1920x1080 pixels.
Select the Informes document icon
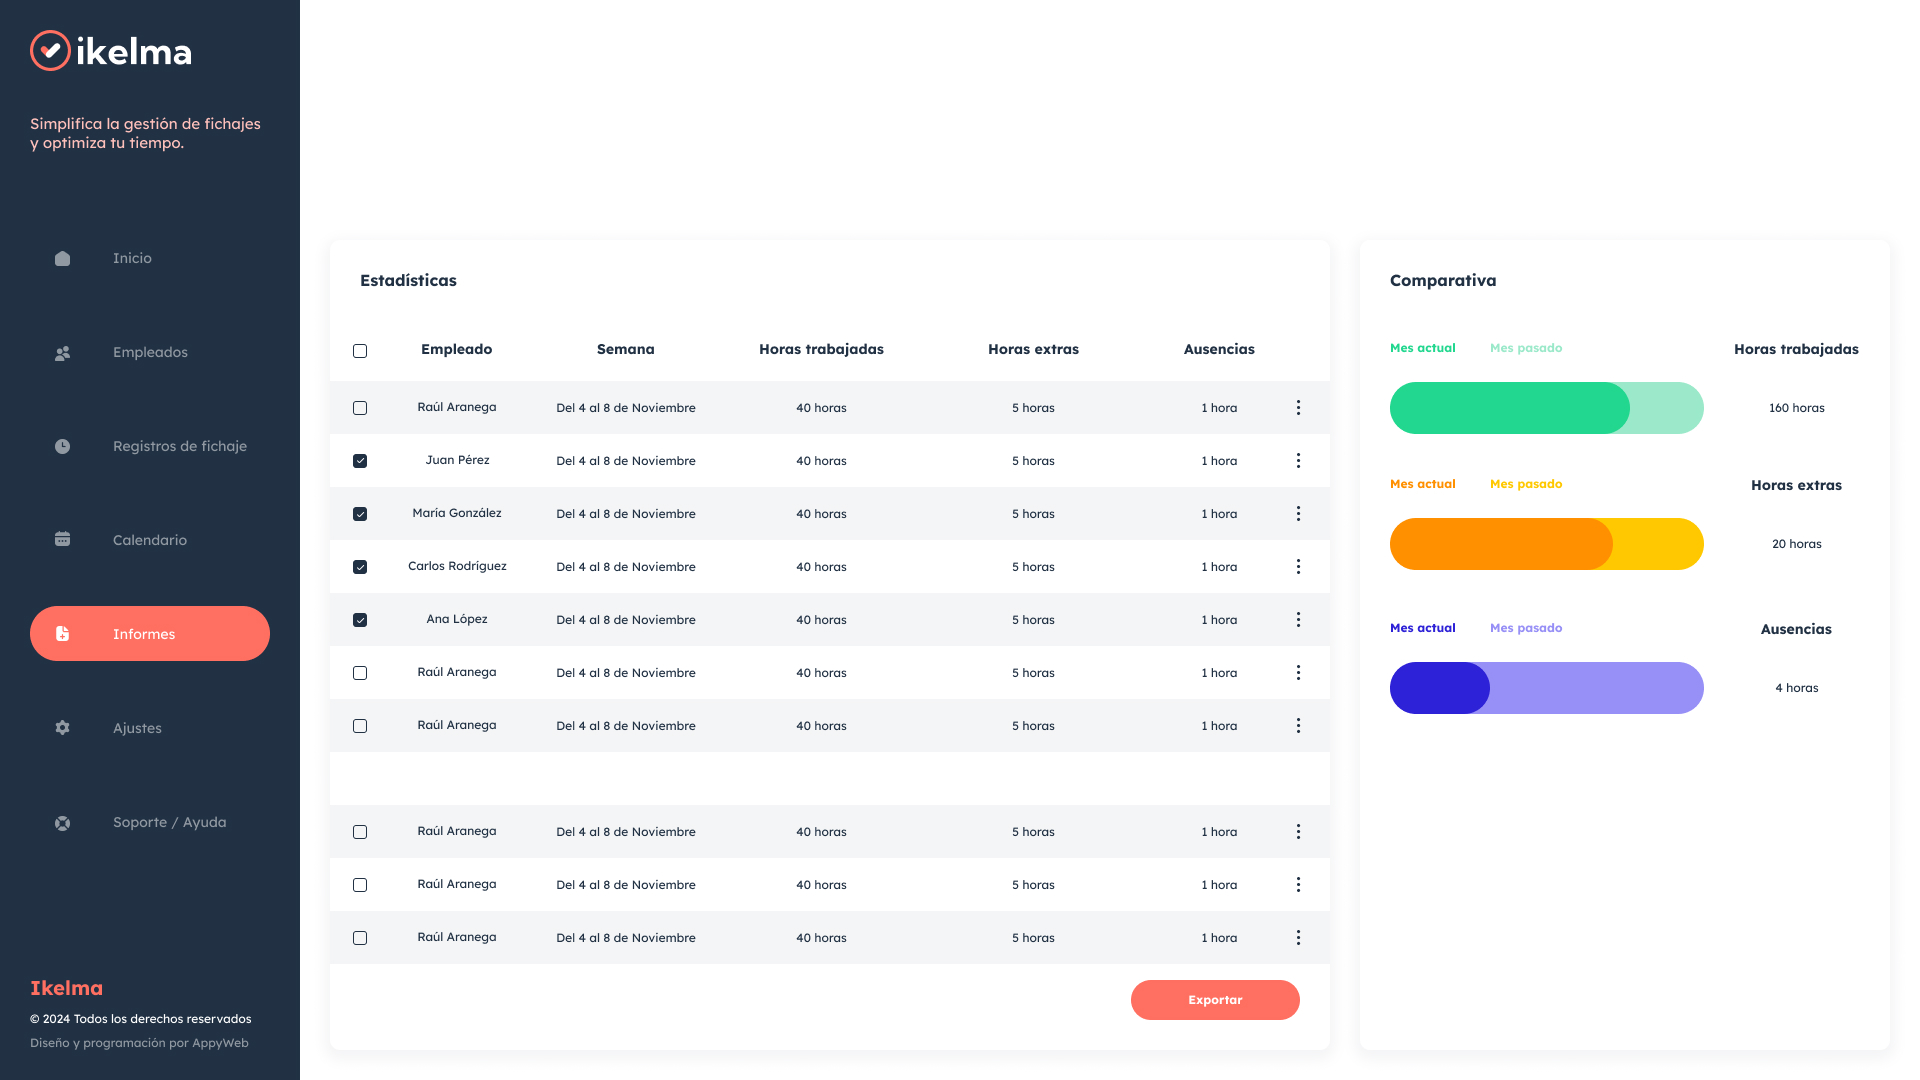[62, 633]
